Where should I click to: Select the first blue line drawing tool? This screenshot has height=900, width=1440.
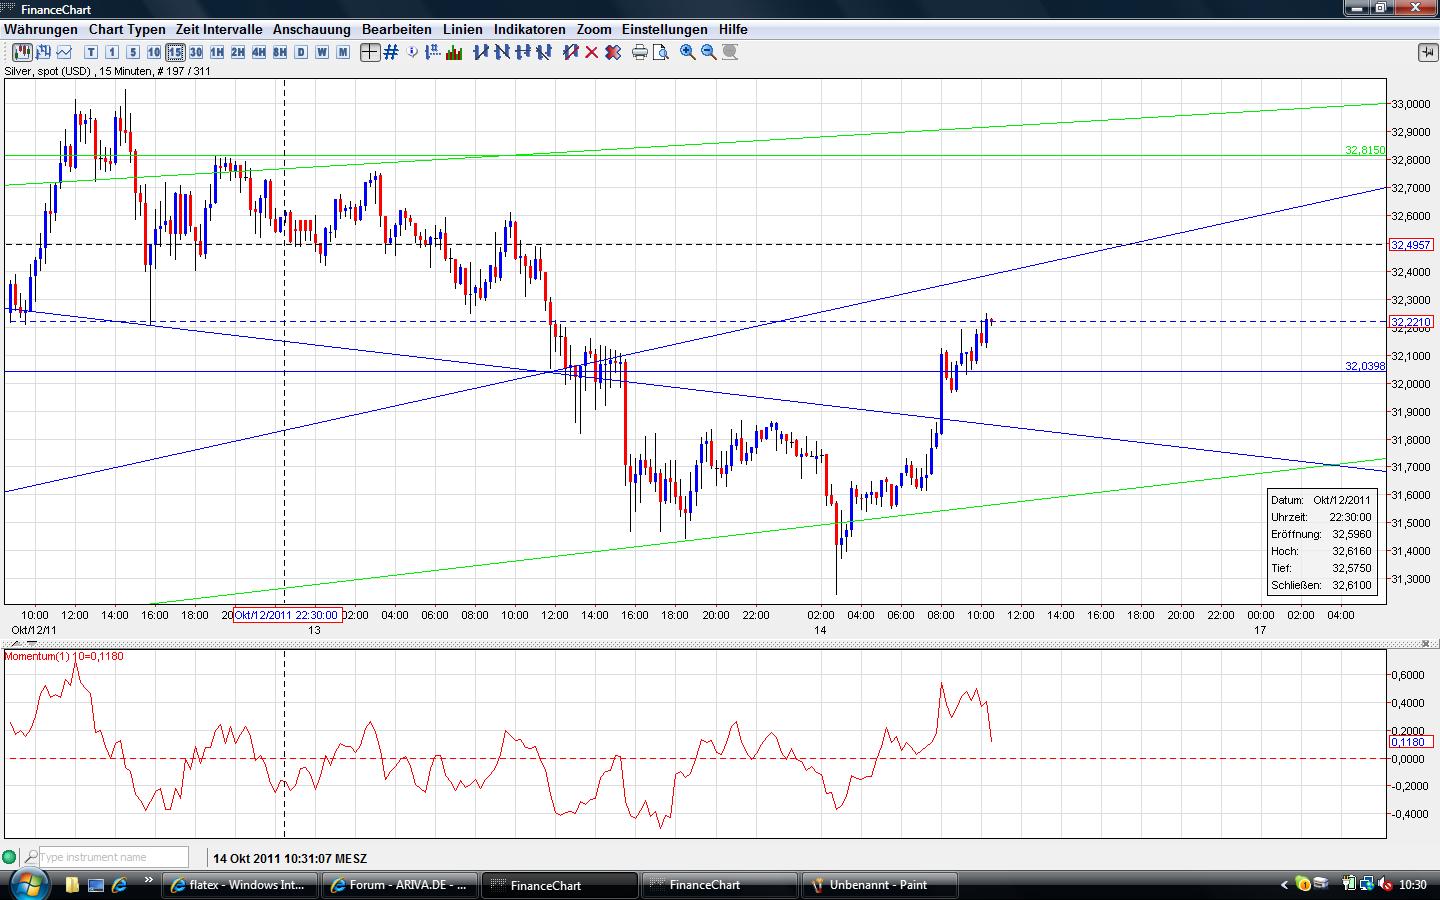point(481,52)
